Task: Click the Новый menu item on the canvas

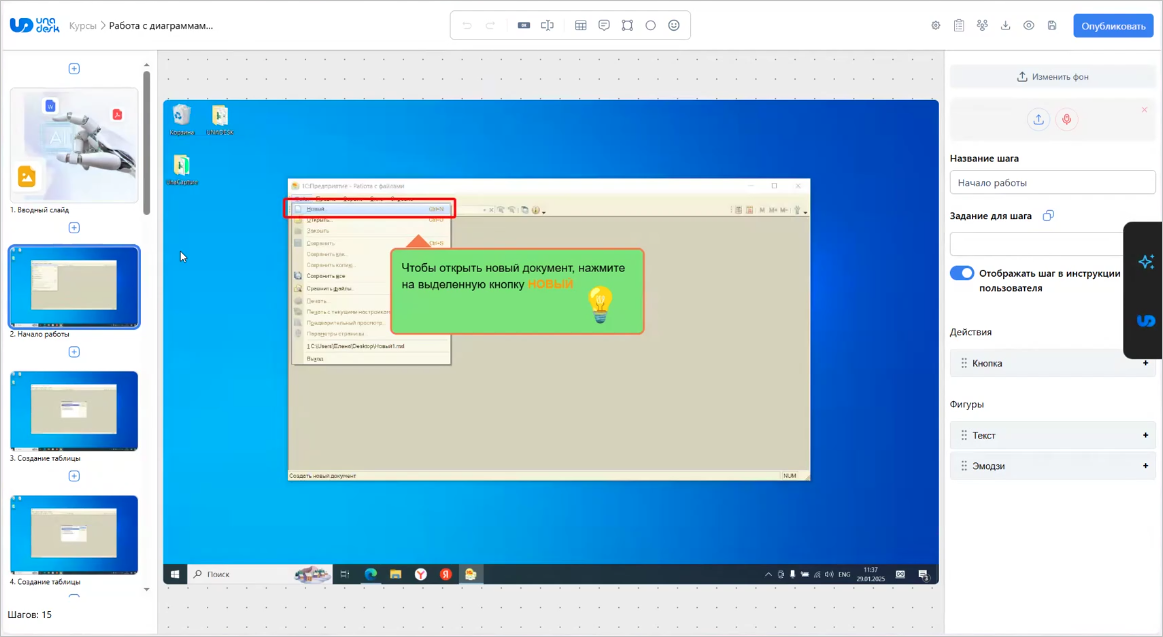Action: click(369, 208)
